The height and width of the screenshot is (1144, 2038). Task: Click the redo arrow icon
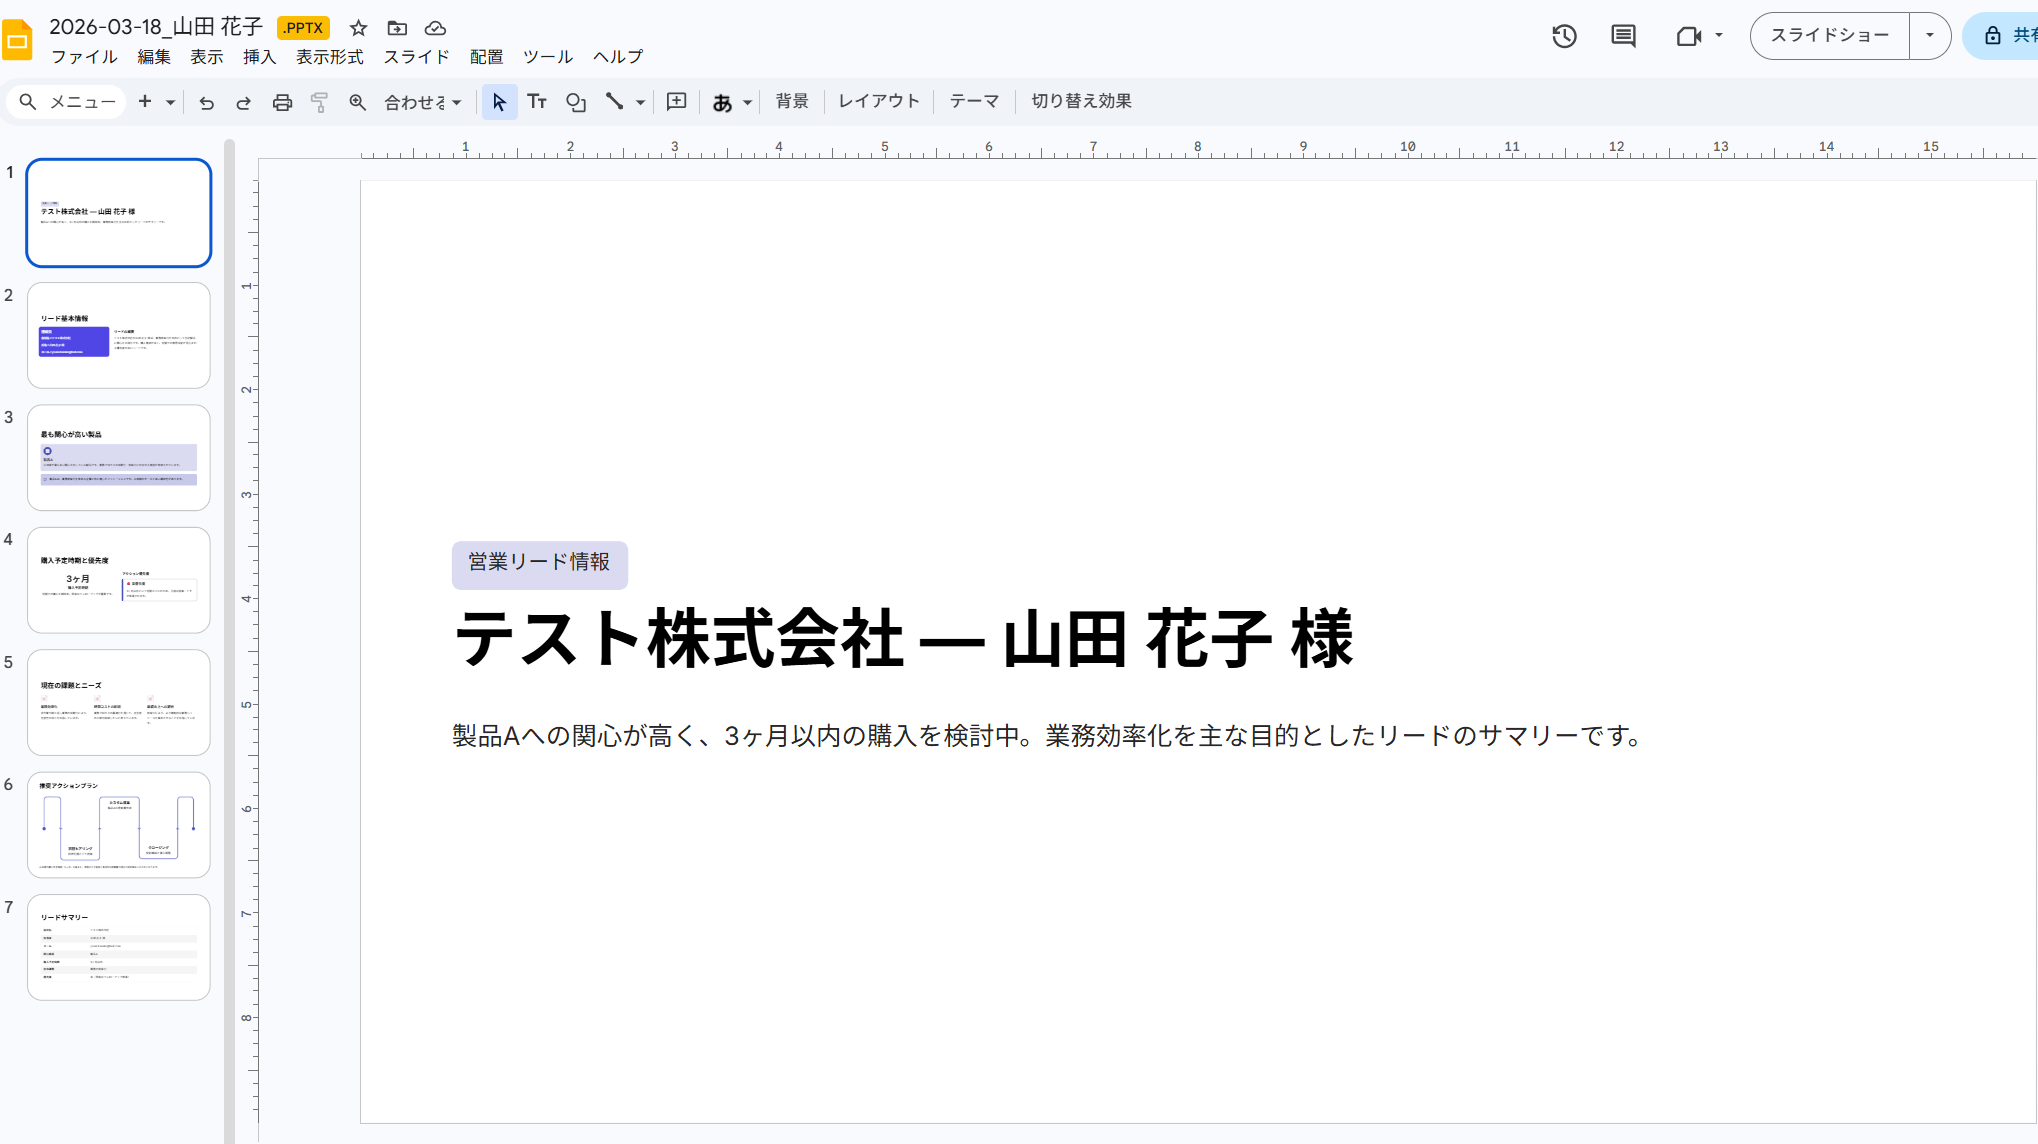tap(243, 102)
